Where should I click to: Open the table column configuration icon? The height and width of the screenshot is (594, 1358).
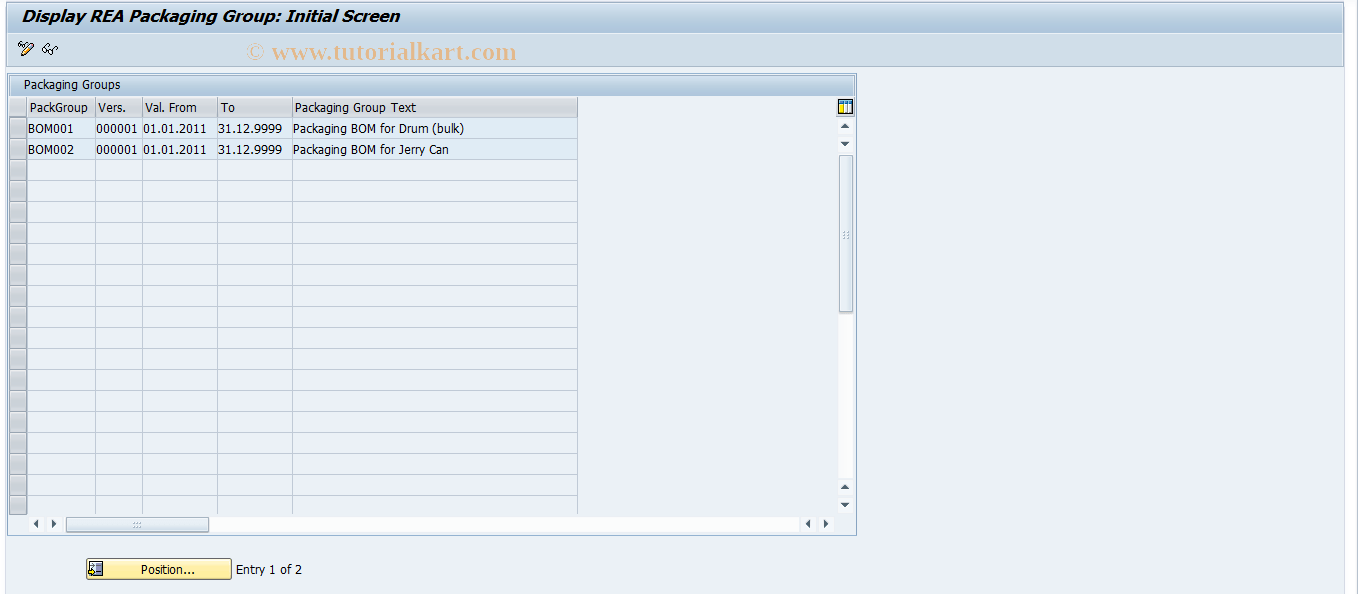pyautogui.click(x=844, y=106)
